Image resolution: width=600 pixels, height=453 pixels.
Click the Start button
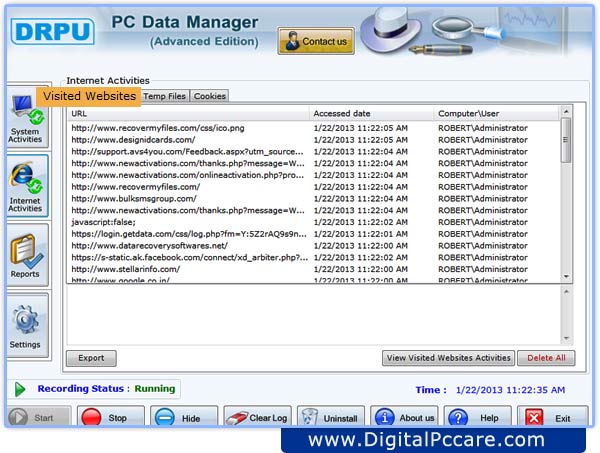(x=39, y=417)
